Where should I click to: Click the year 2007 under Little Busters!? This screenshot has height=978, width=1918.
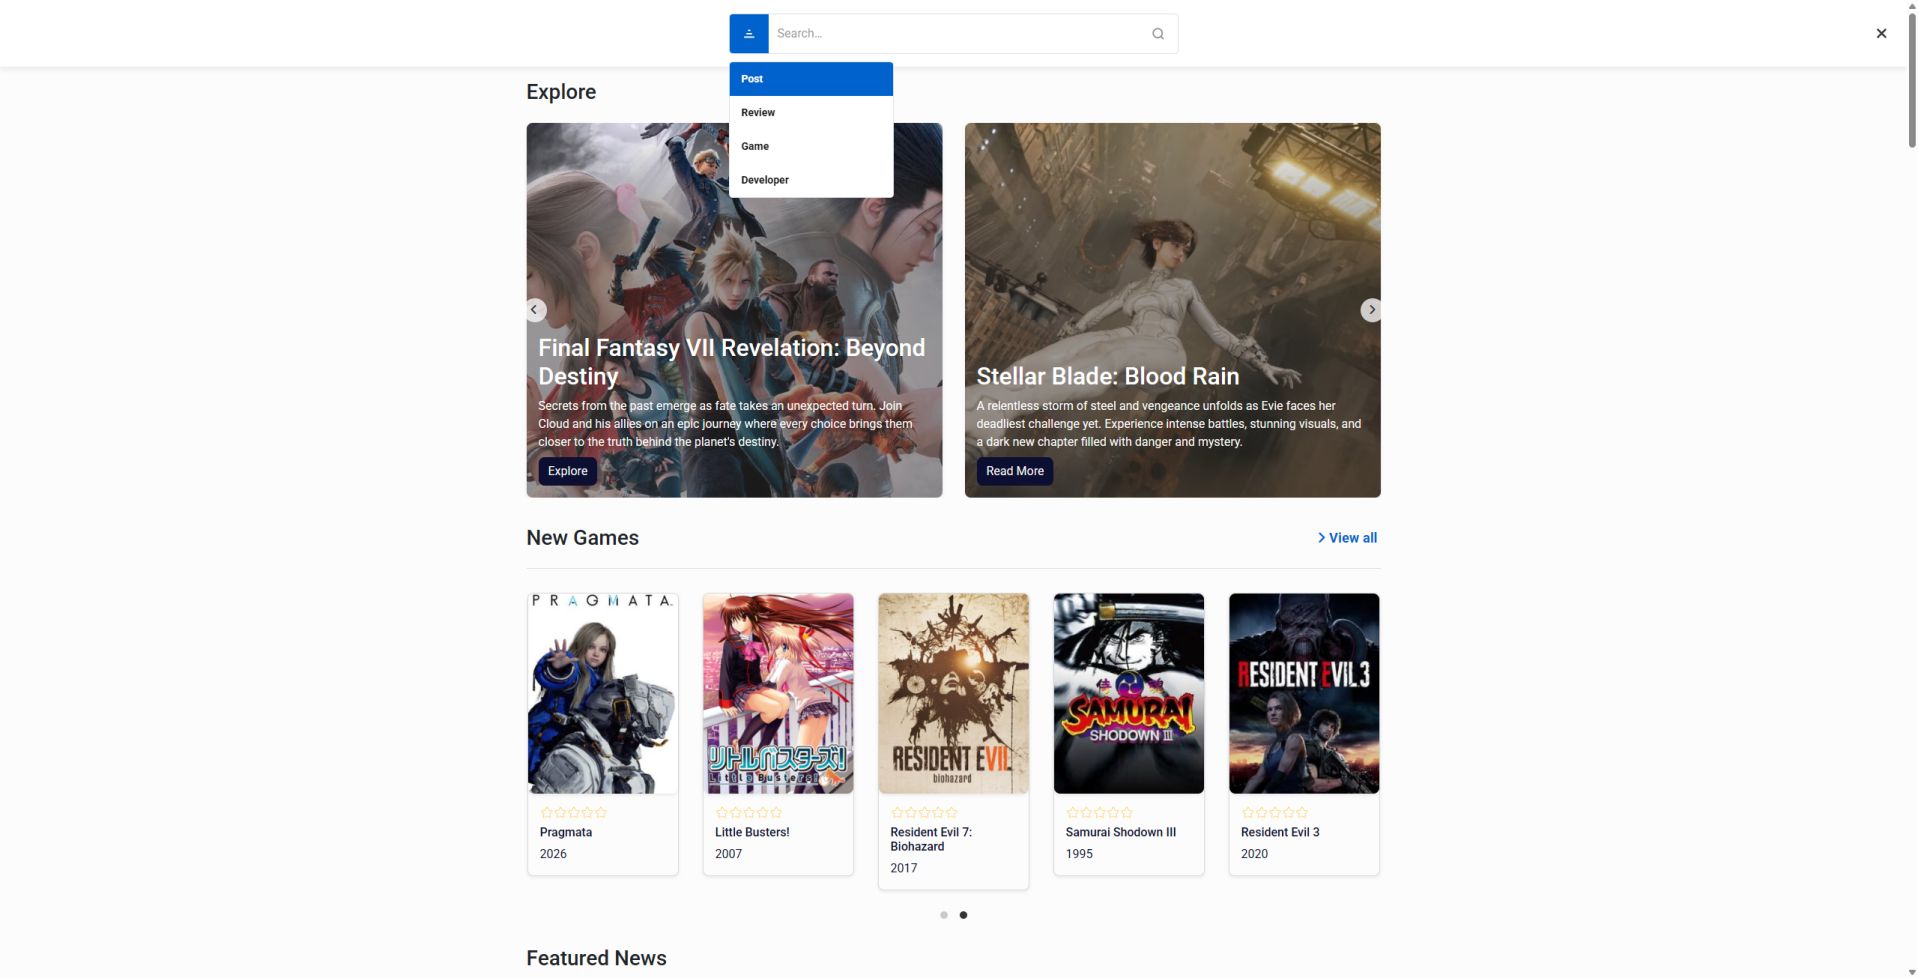(x=728, y=854)
